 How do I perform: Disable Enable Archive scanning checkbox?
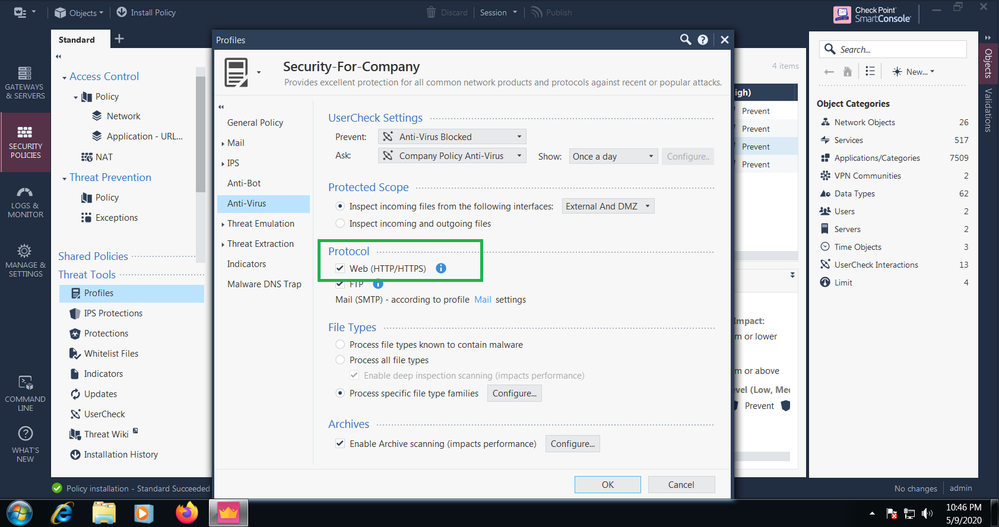[341, 443]
